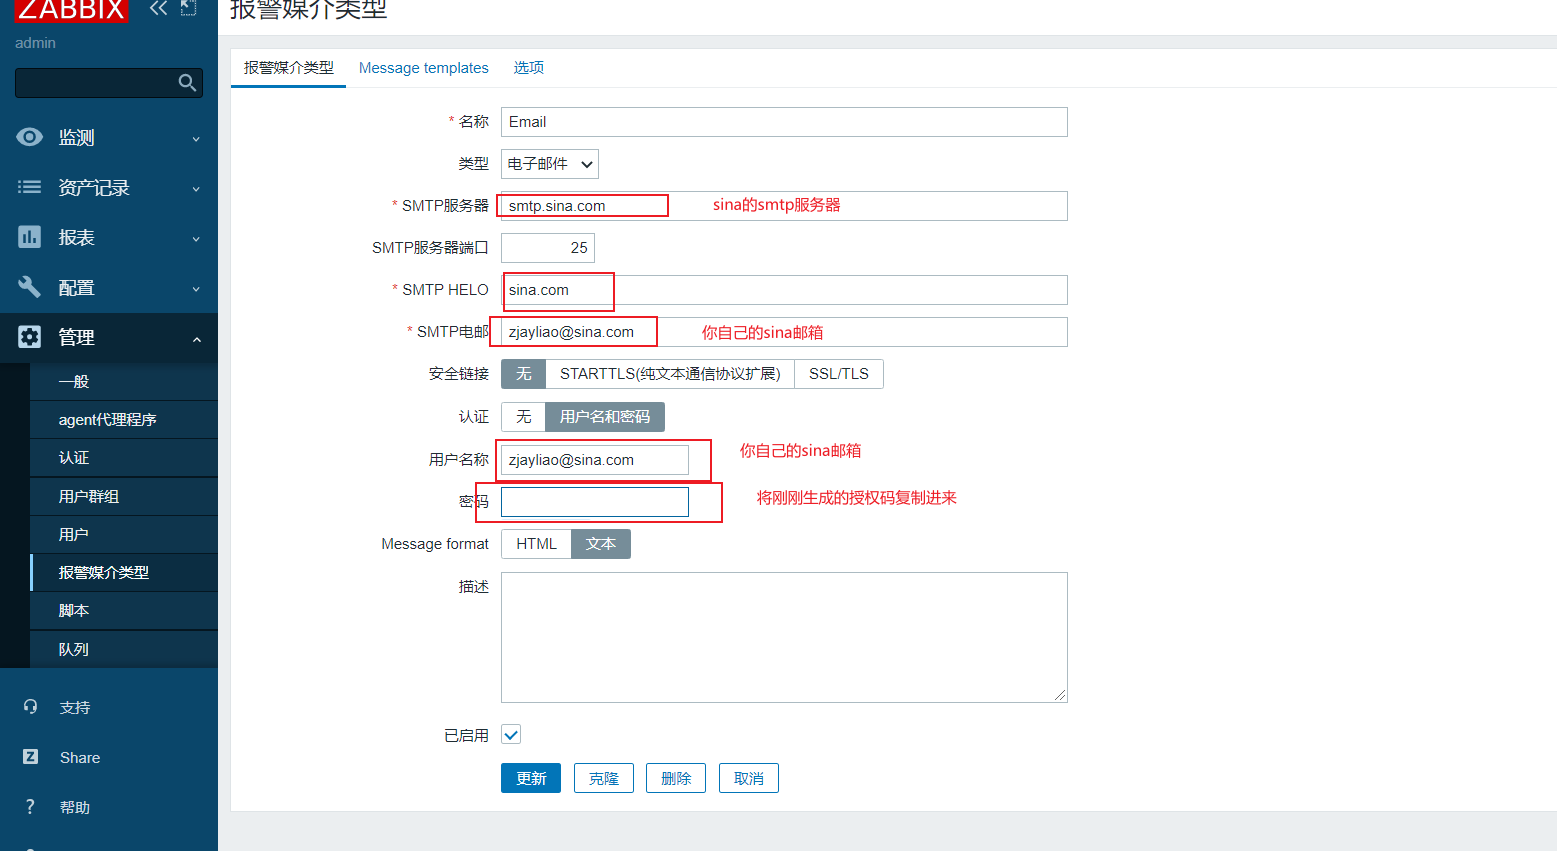Click the 名称 field containing Email
1557x851 pixels.
(784, 122)
